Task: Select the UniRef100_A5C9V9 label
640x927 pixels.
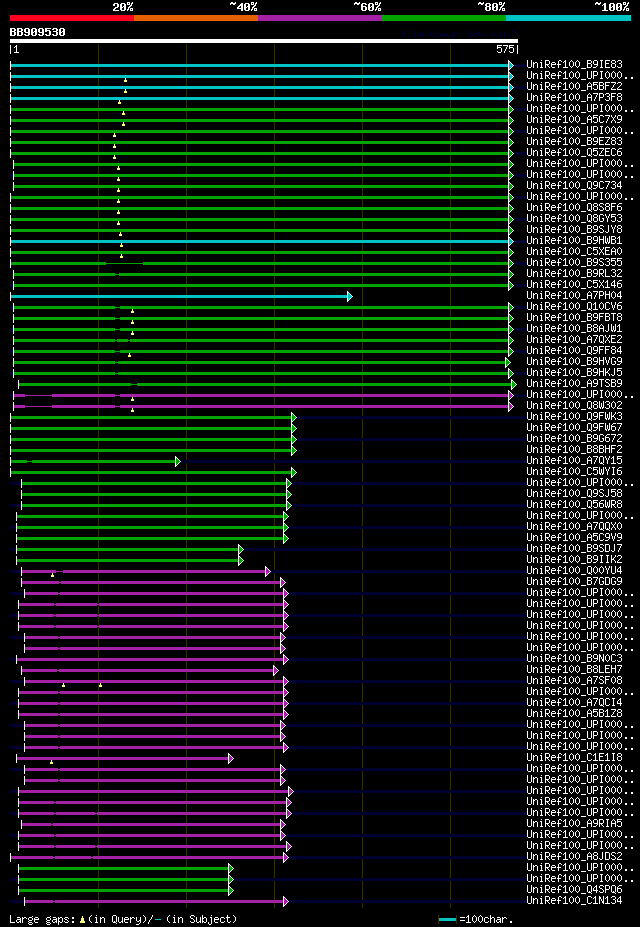Action: (574, 537)
